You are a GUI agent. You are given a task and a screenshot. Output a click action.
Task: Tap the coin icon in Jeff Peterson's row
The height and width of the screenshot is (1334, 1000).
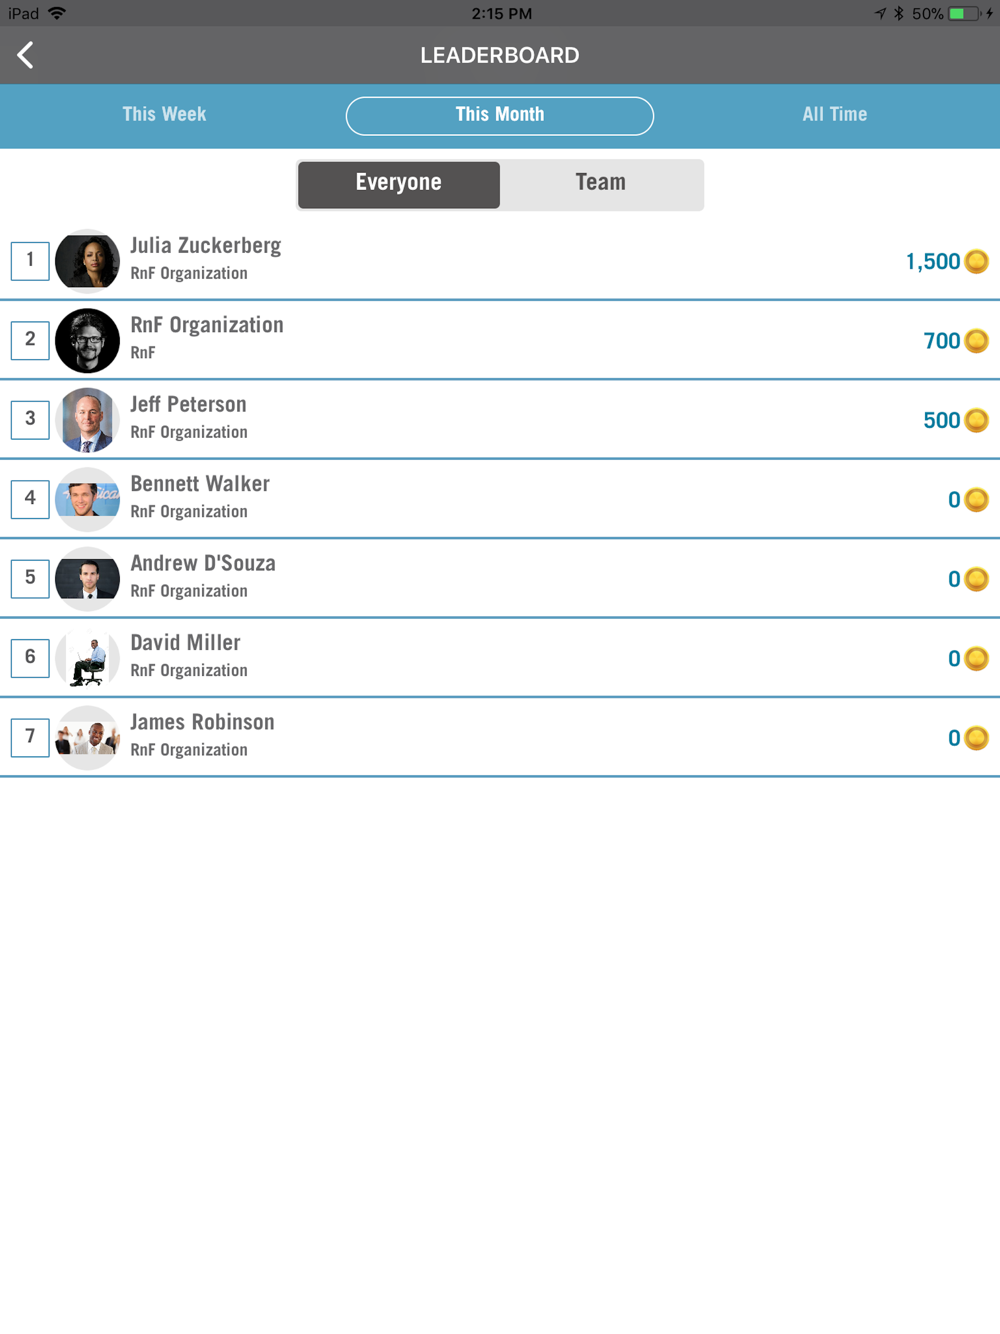(x=977, y=420)
